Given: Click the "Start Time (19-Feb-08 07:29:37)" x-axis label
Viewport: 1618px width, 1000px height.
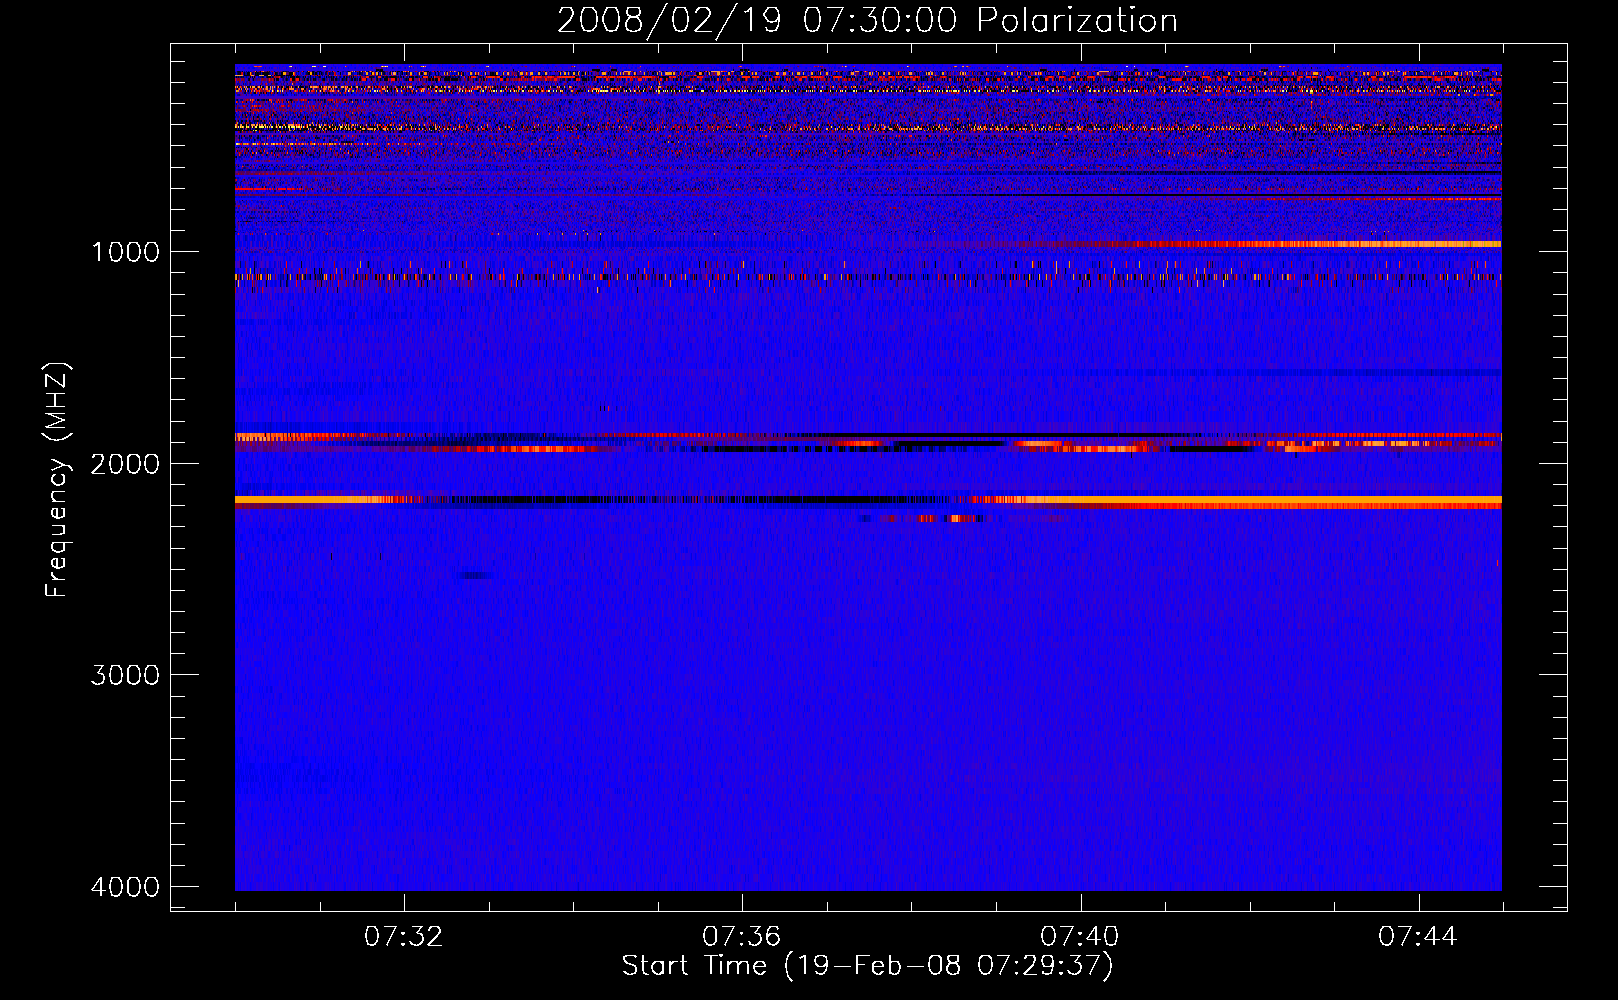Looking at the screenshot, I should point(867,966).
